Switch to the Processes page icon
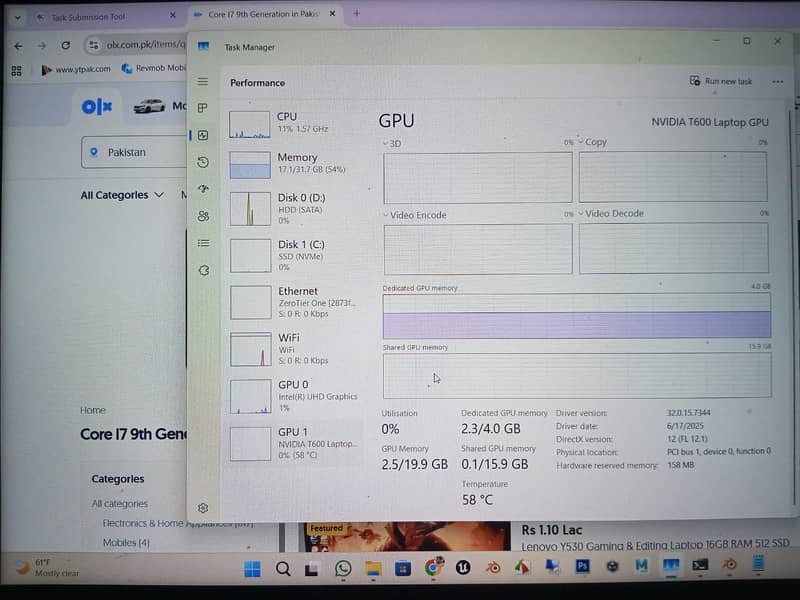Screen dimensions: 800x600 pyautogui.click(x=203, y=108)
